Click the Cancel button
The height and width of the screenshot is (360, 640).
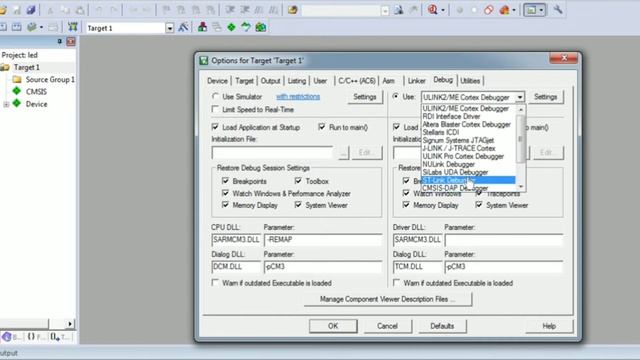387,326
